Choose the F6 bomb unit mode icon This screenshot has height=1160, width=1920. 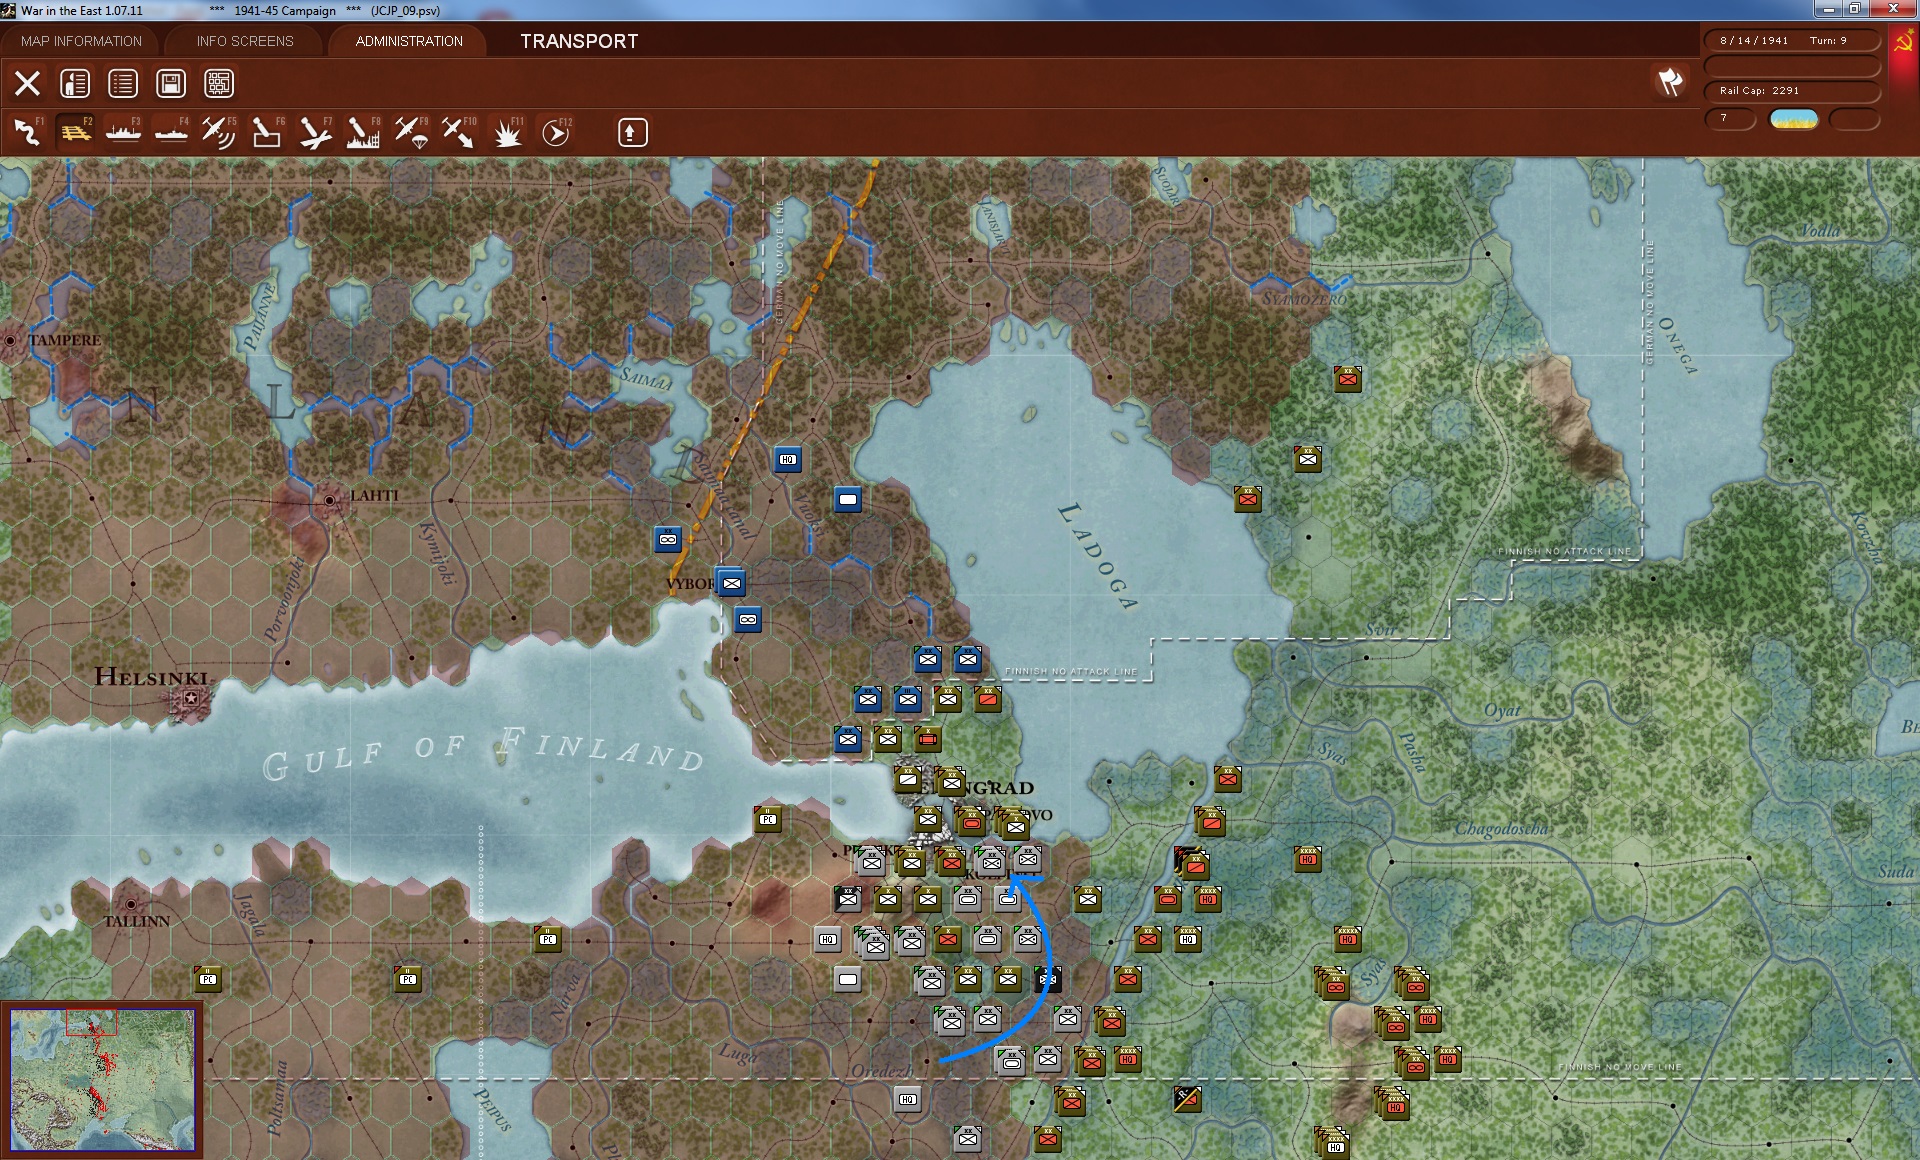click(x=267, y=132)
